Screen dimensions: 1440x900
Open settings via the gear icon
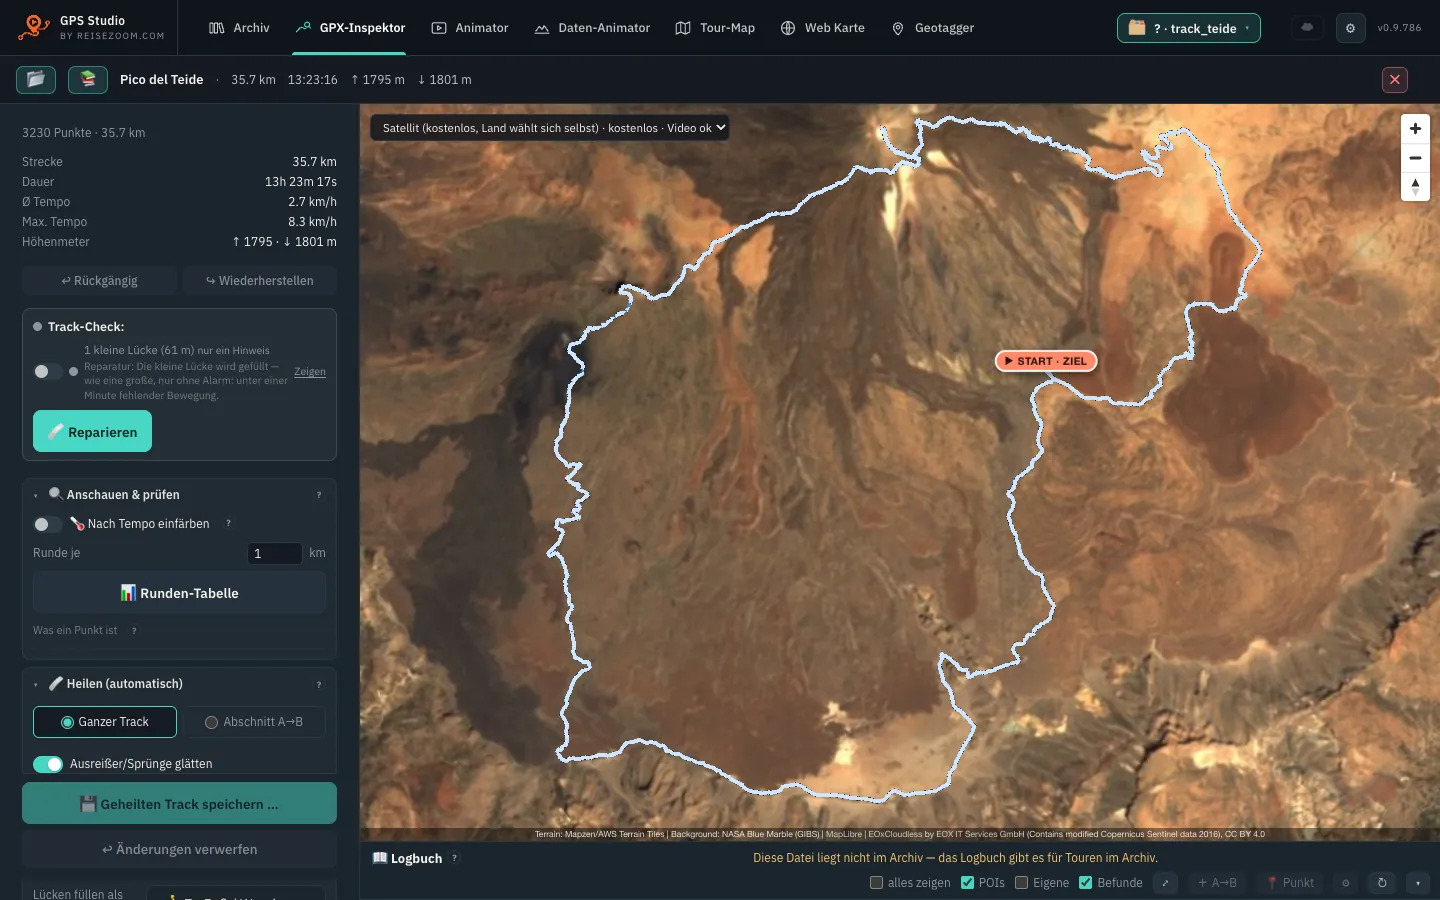1350,28
